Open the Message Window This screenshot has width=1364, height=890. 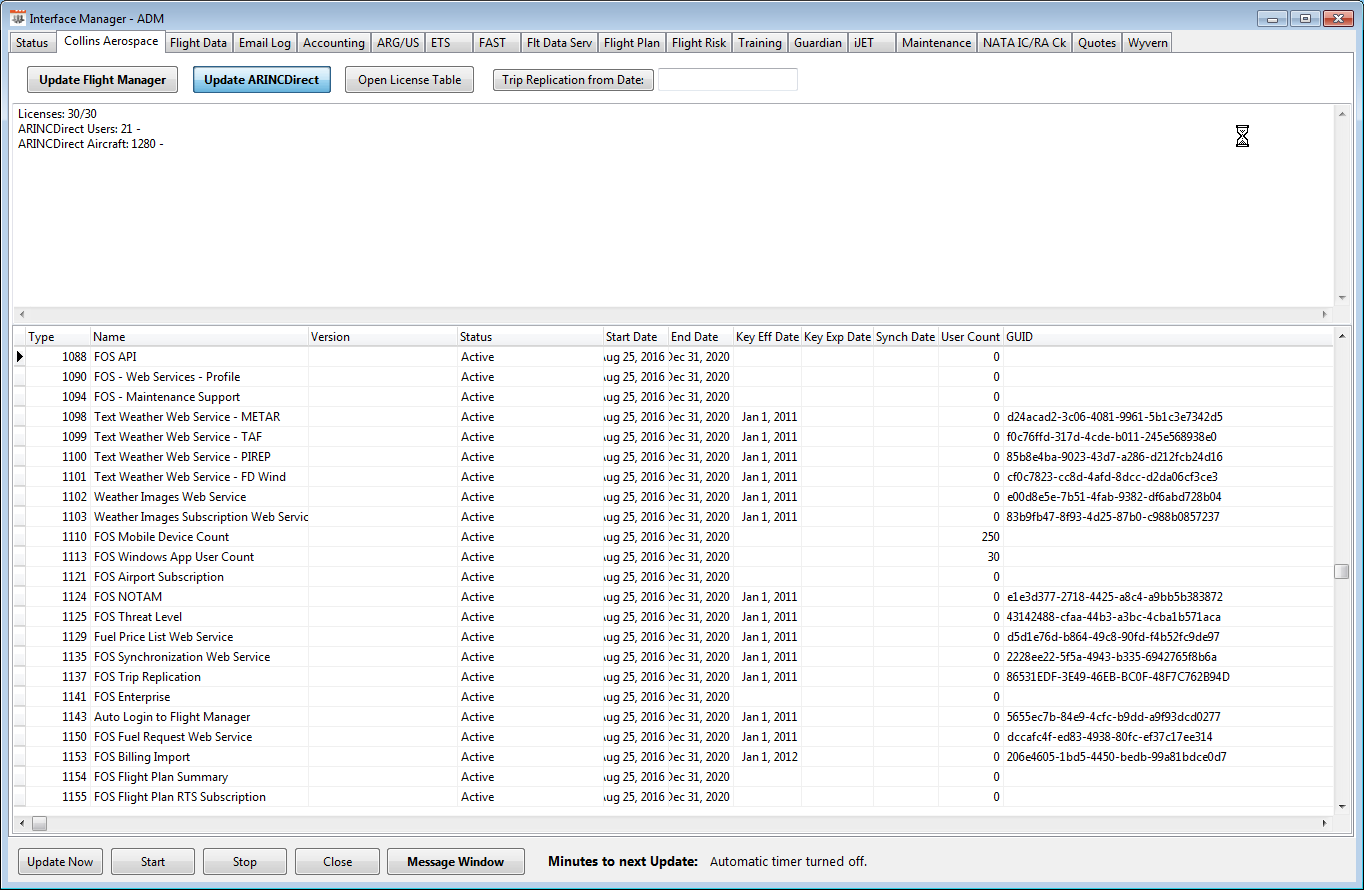456,862
